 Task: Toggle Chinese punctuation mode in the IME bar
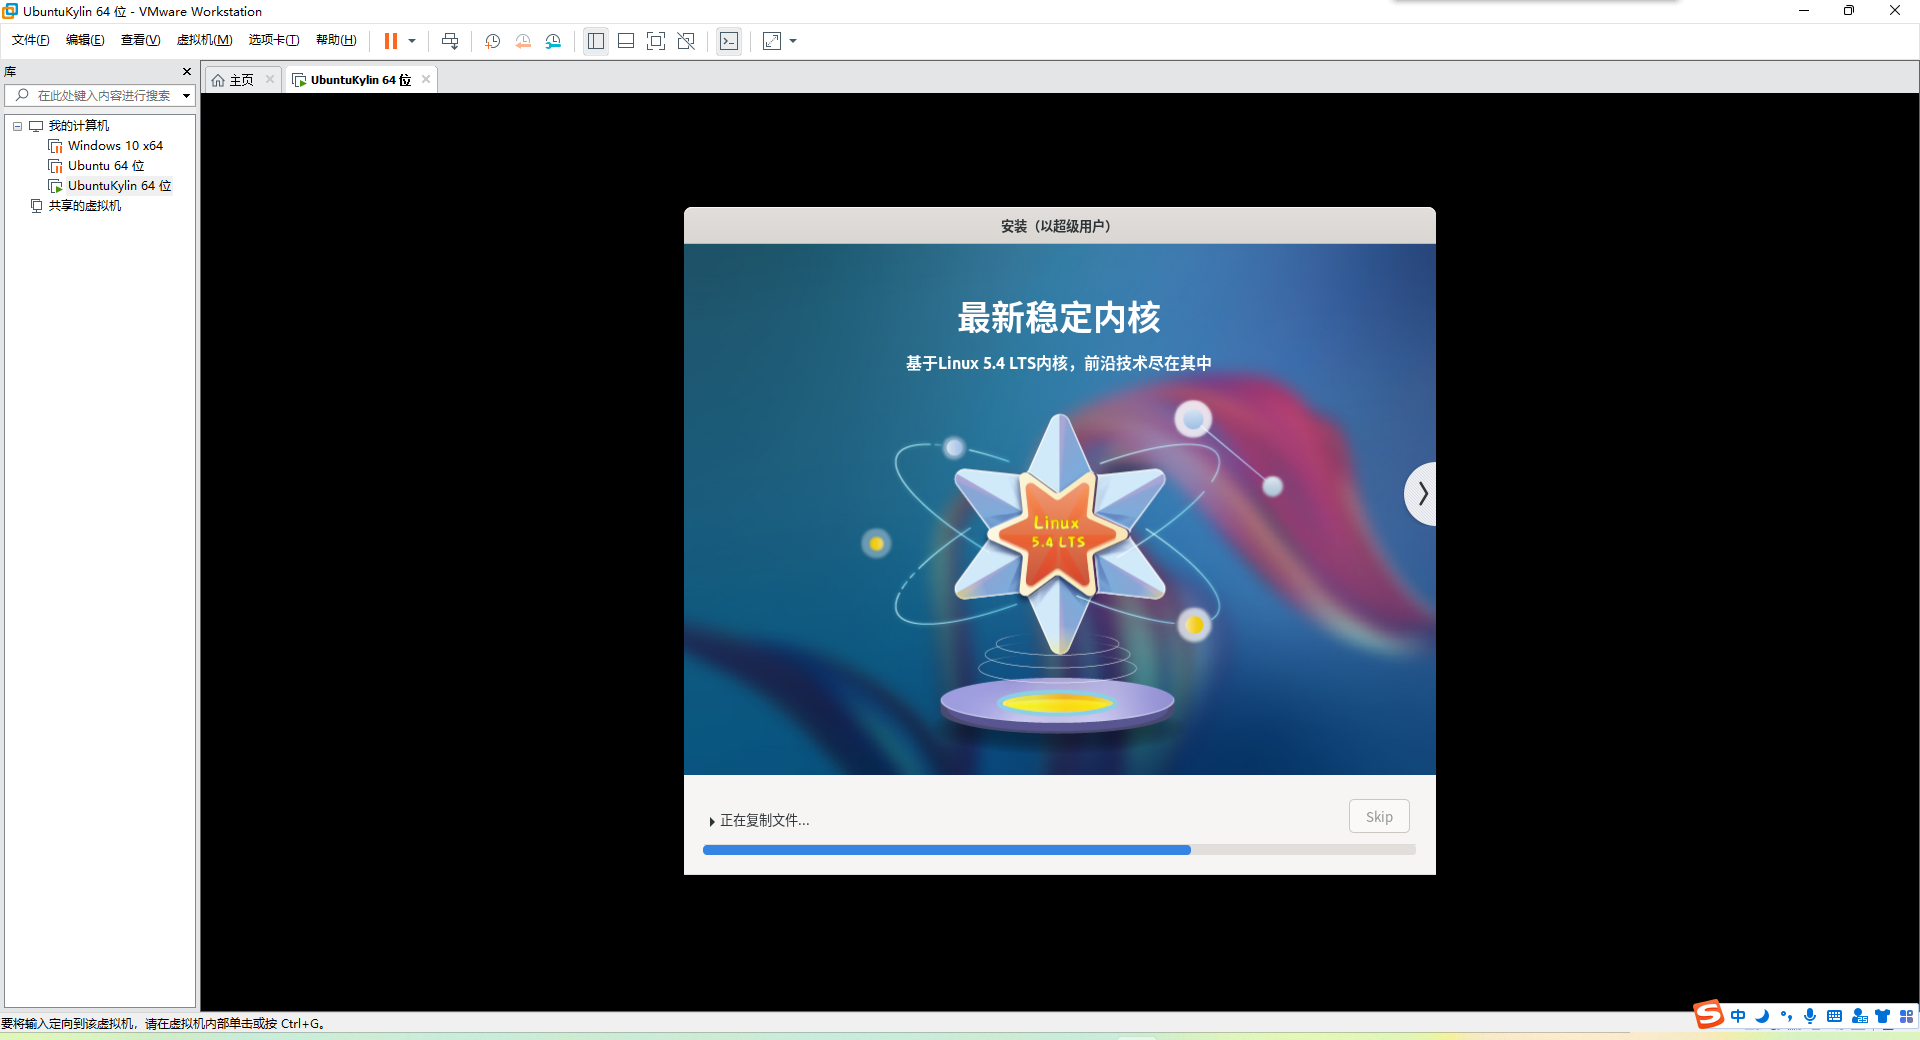[x=1786, y=1016]
